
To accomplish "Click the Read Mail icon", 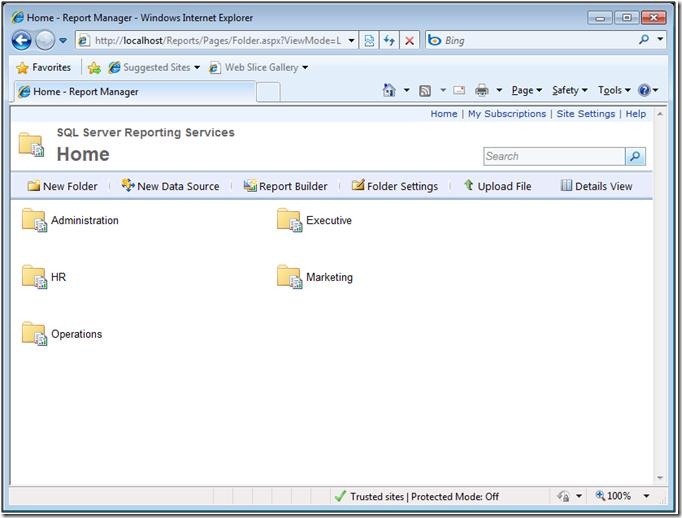I will point(459,90).
